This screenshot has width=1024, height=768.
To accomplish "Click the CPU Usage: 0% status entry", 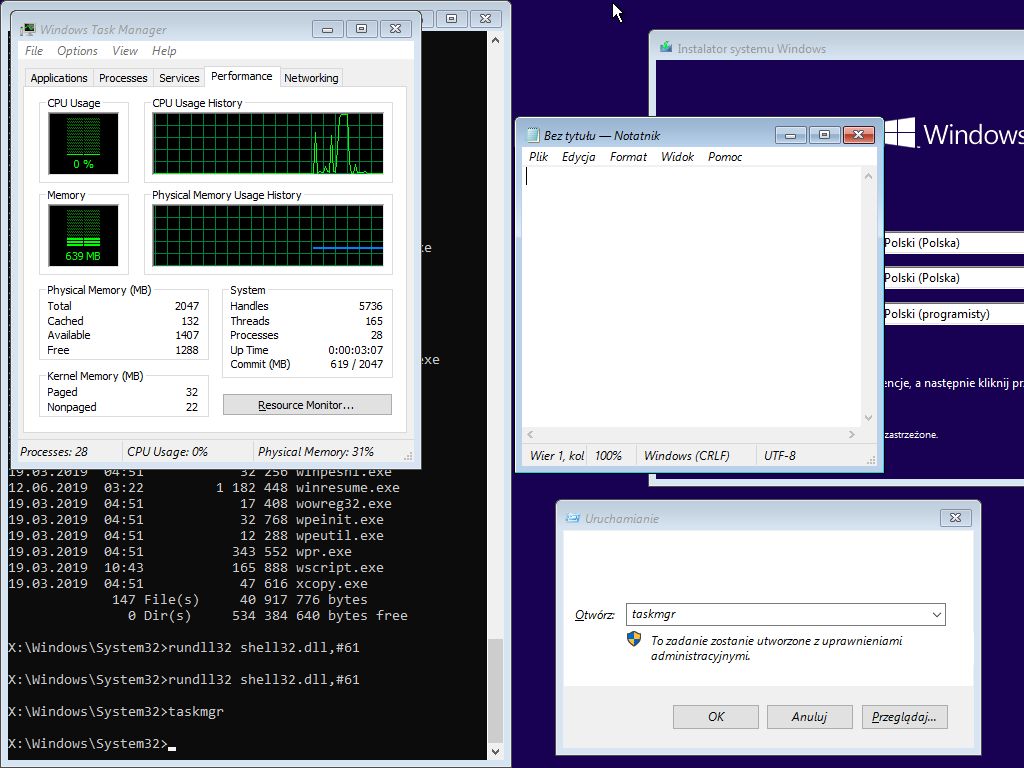I will [168, 452].
